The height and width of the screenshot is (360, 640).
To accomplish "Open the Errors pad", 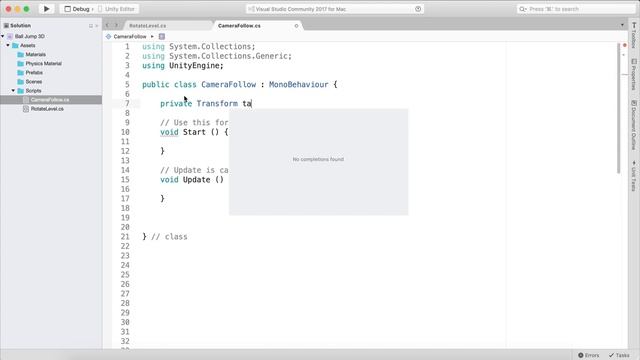I will (x=589, y=355).
